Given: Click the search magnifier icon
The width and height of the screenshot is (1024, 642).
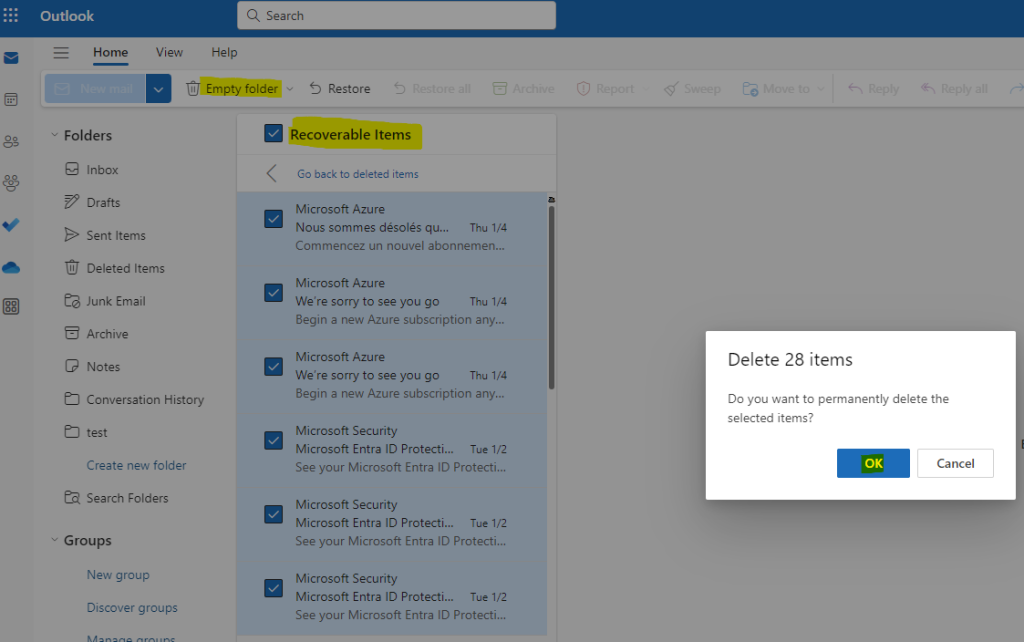Looking at the screenshot, I should pos(253,15).
